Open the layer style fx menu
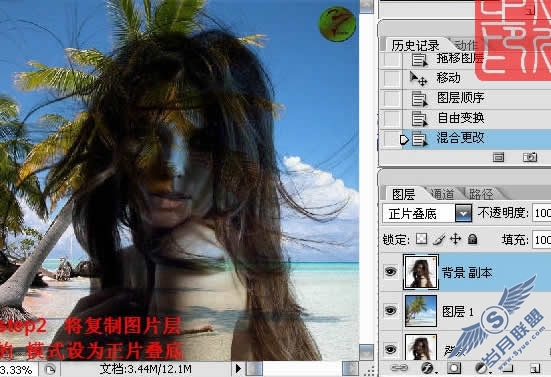551x377 pixels. [429, 368]
